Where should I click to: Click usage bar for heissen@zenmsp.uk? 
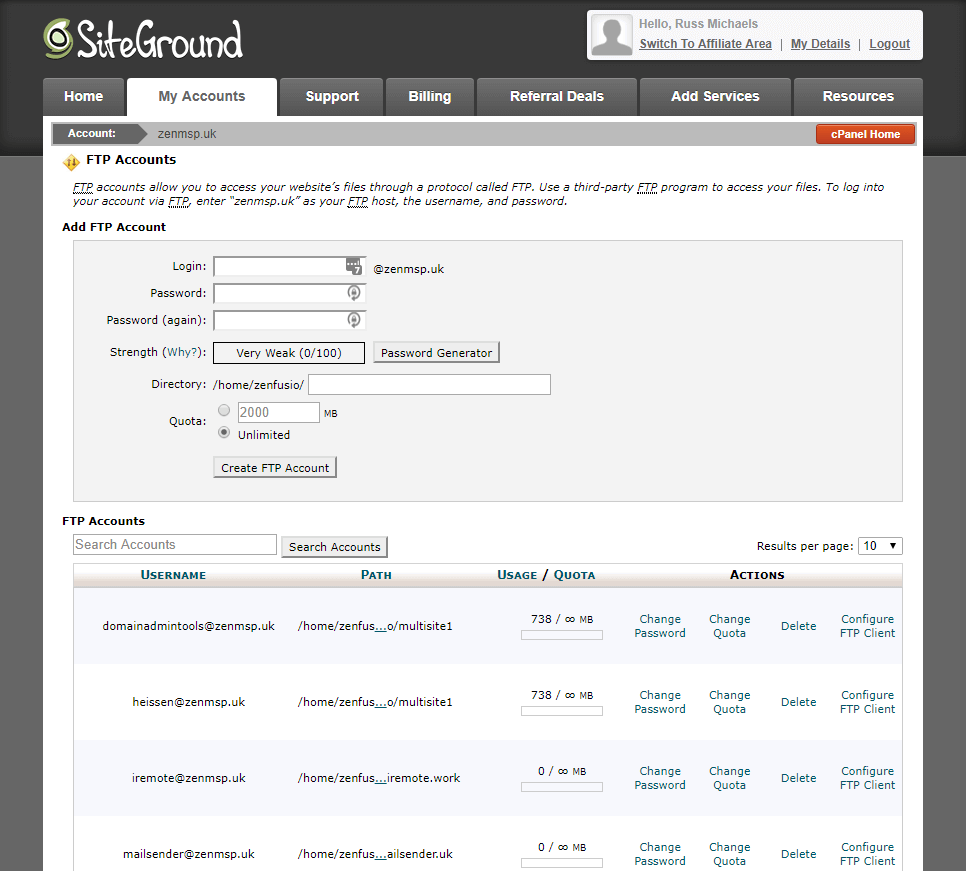click(x=562, y=711)
